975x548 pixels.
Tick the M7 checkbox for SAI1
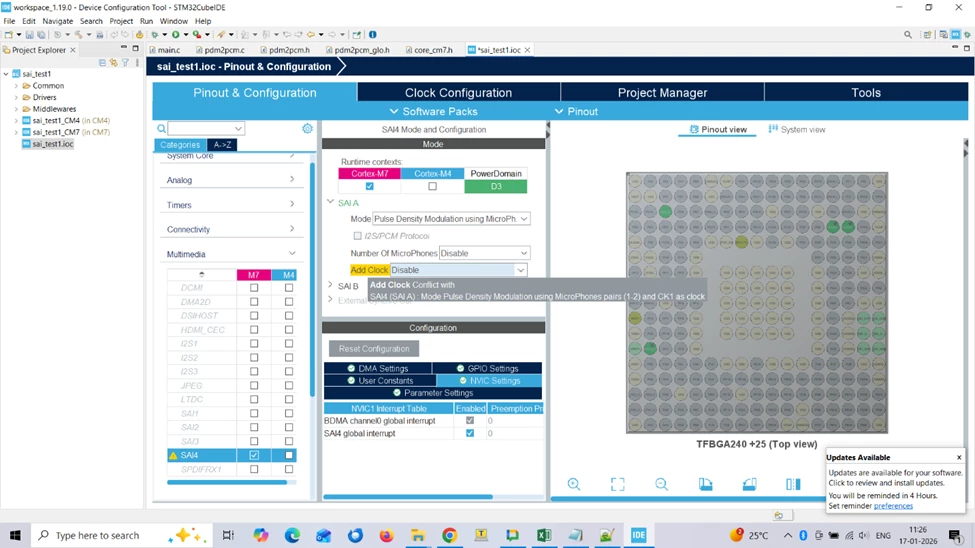click(x=254, y=413)
